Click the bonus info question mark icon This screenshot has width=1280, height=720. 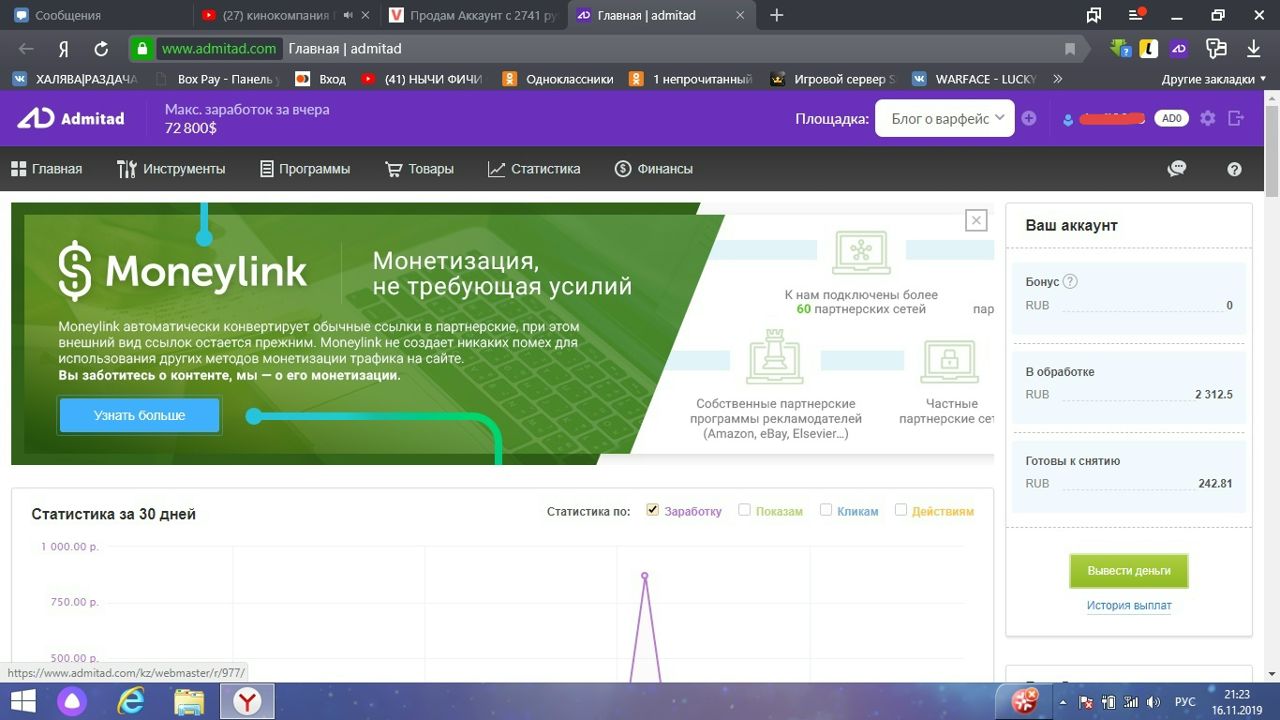click(1070, 282)
